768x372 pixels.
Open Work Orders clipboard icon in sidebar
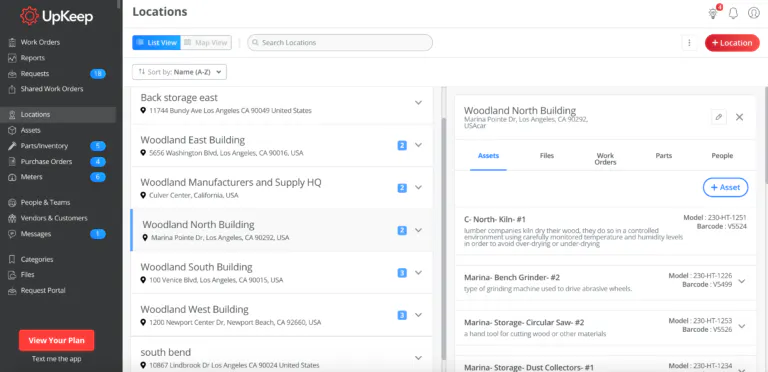[x=12, y=43]
